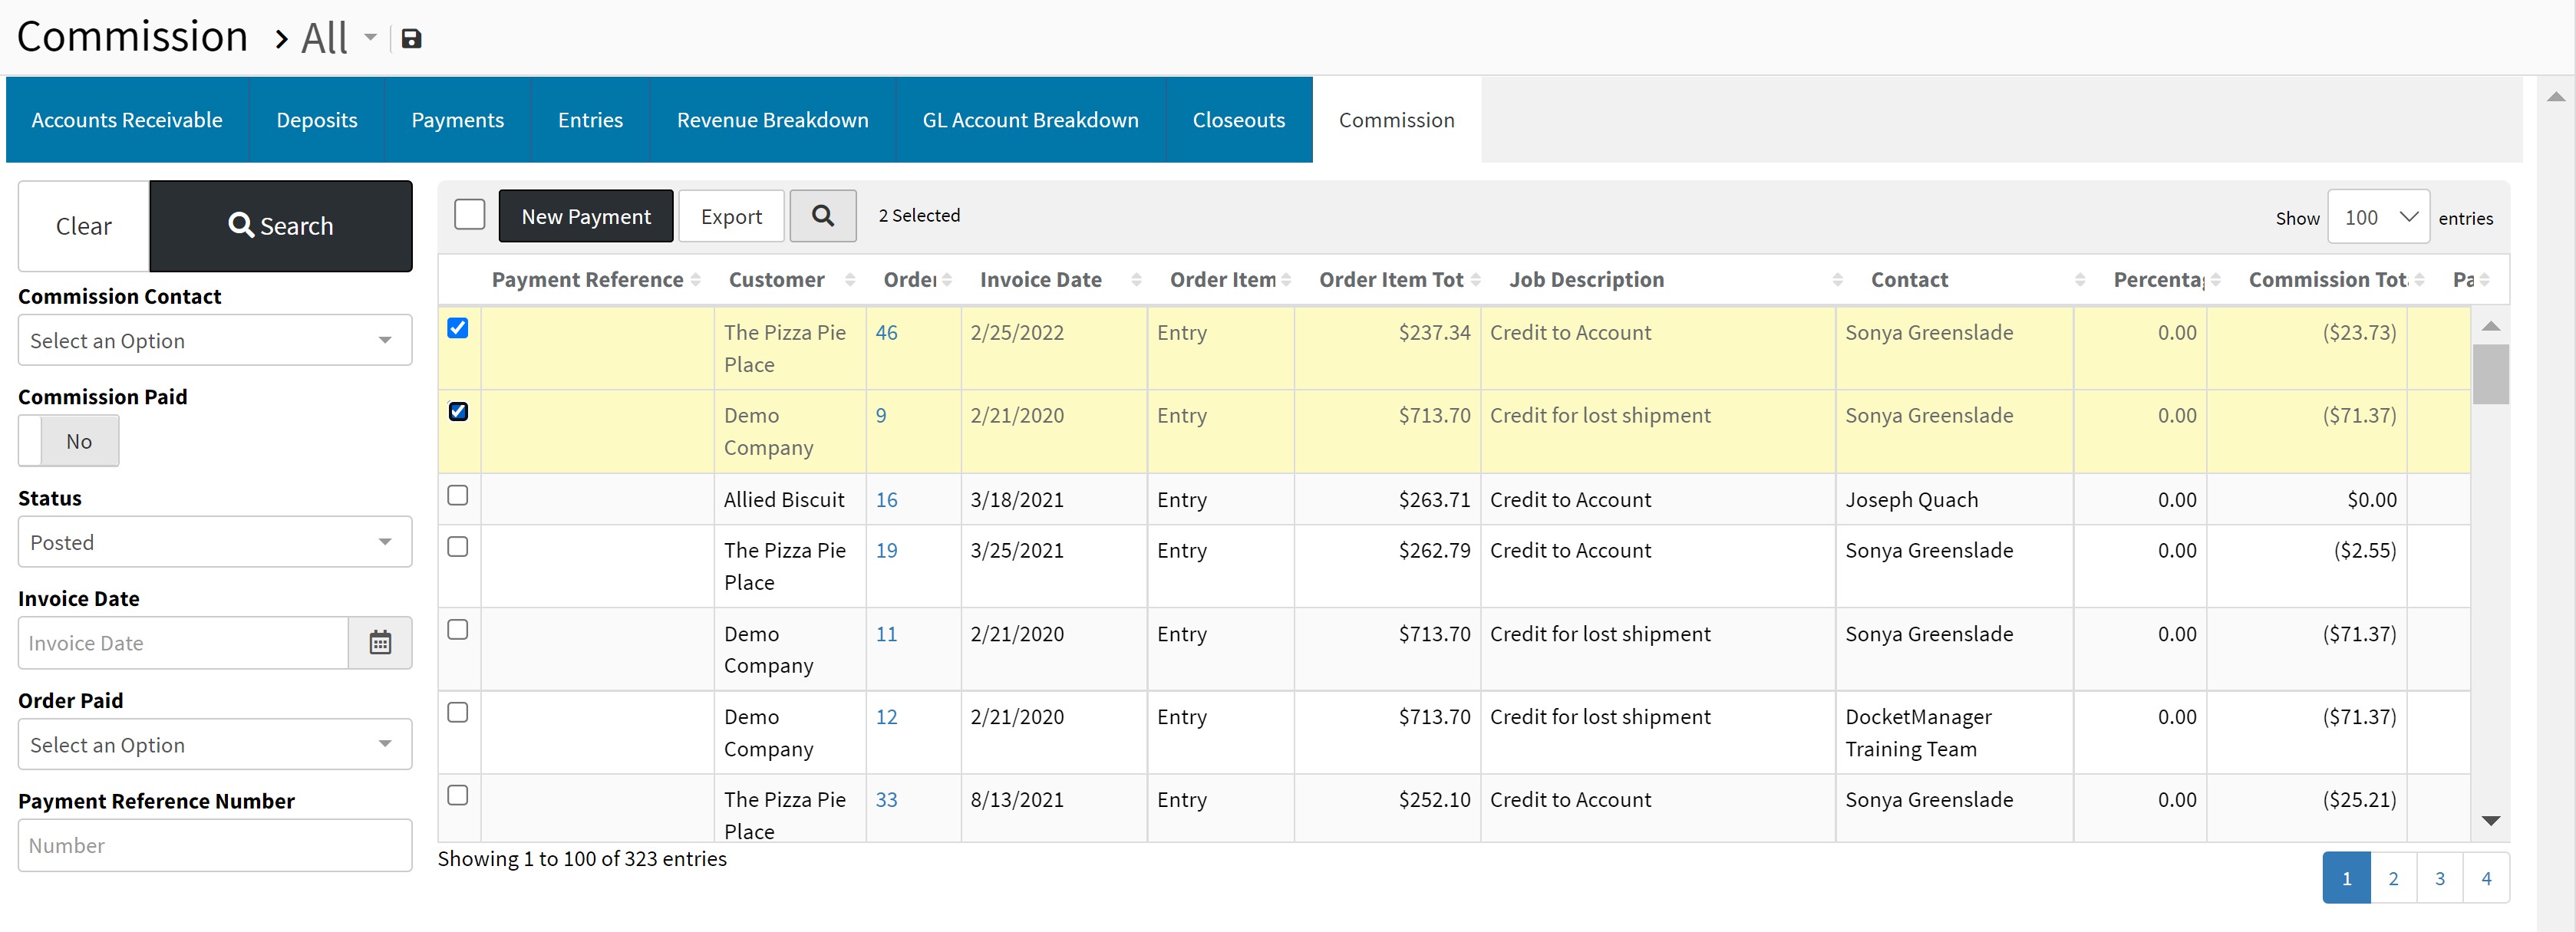Image resolution: width=2576 pixels, height=932 pixels.
Task: Open the Closeouts tab
Action: coord(1238,120)
